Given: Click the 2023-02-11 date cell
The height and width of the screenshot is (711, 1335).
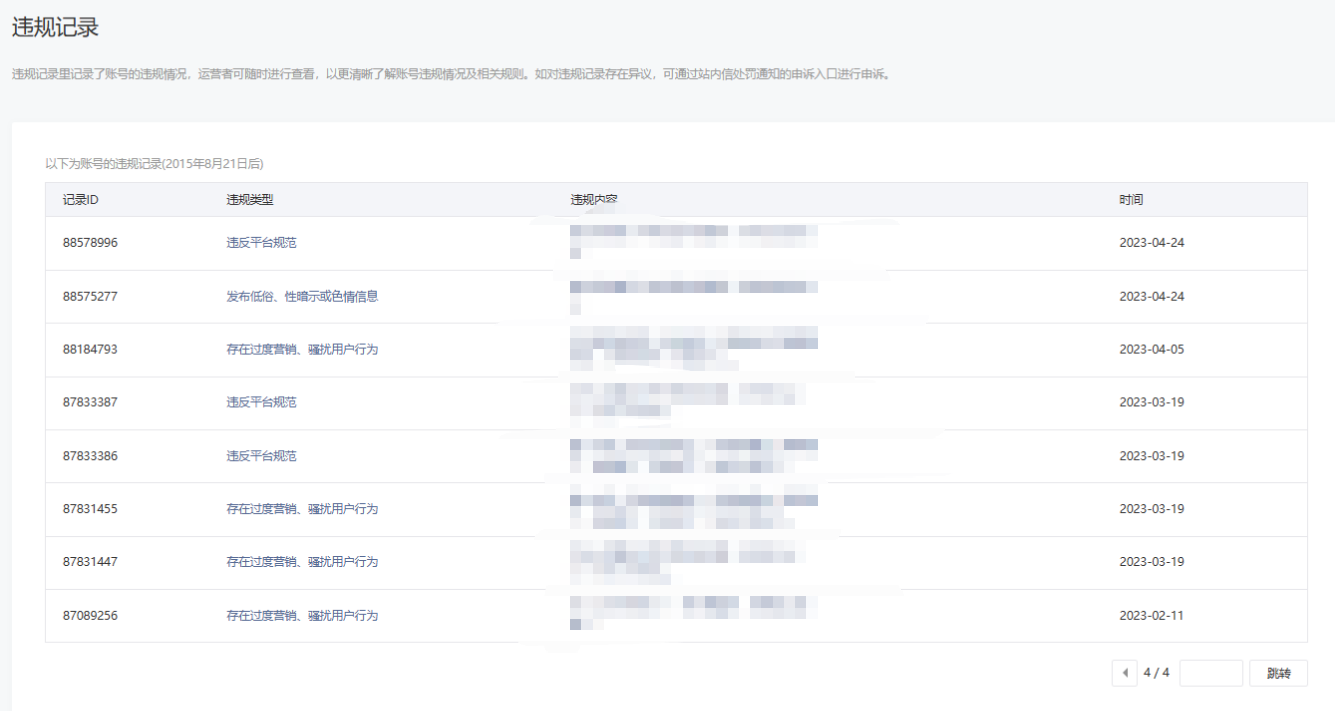Looking at the screenshot, I should coord(1151,616).
